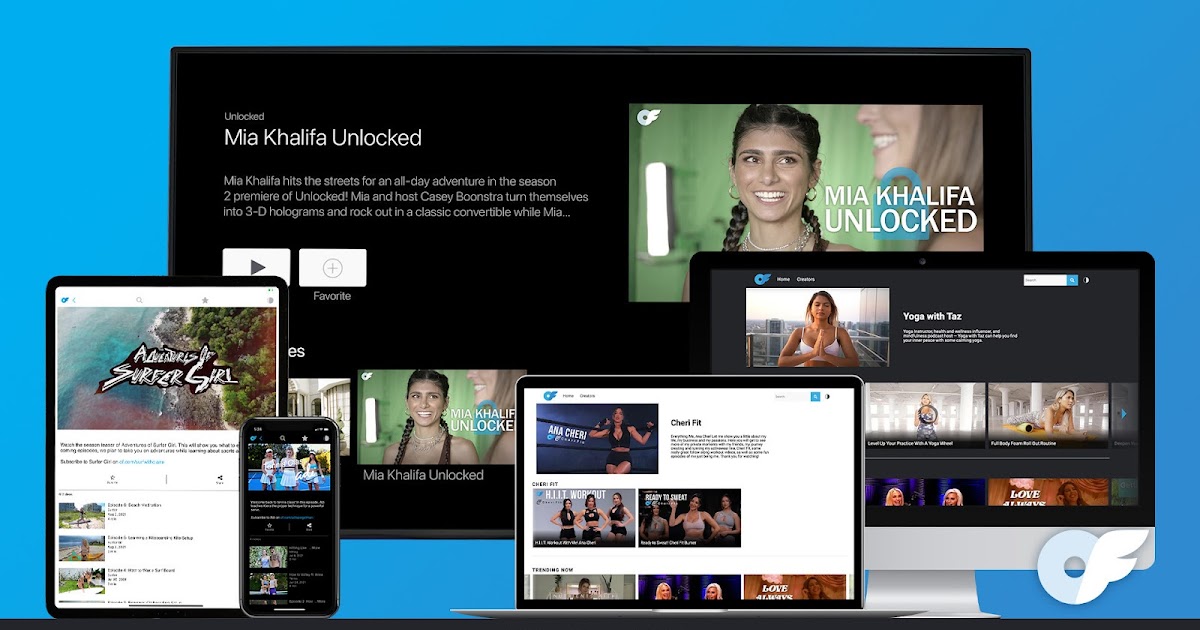Open the Ready to Sweat Cheri Fit video
The height and width of the screenshot is (630, 1200).
[x=689, y=518]
